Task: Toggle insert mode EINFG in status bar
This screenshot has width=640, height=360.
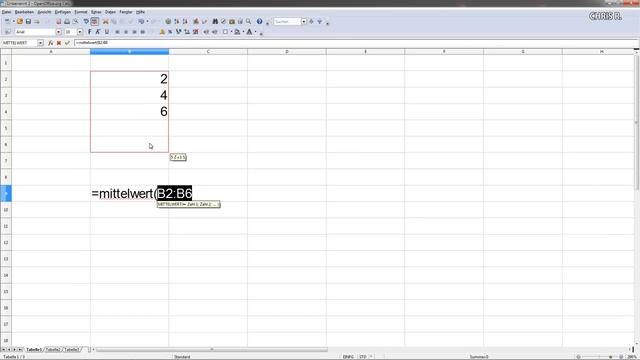Action: point(348,357)
